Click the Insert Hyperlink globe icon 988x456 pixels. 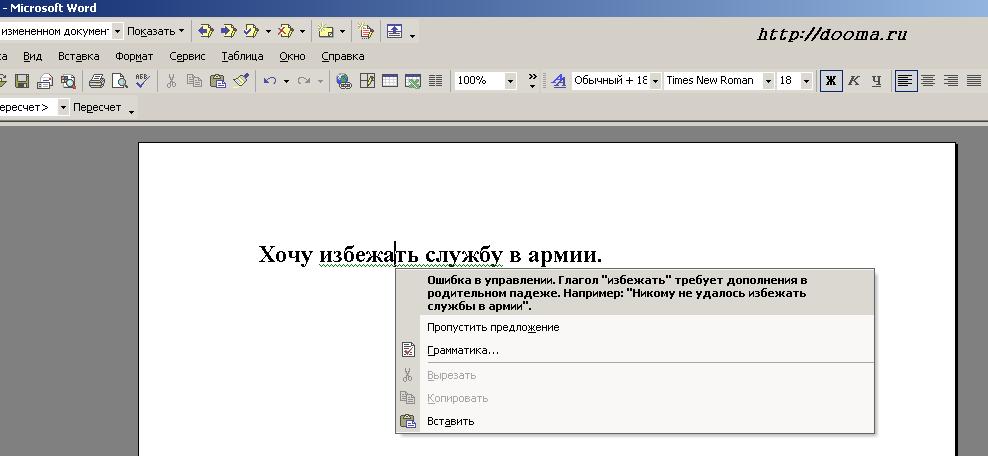[344, 81]
